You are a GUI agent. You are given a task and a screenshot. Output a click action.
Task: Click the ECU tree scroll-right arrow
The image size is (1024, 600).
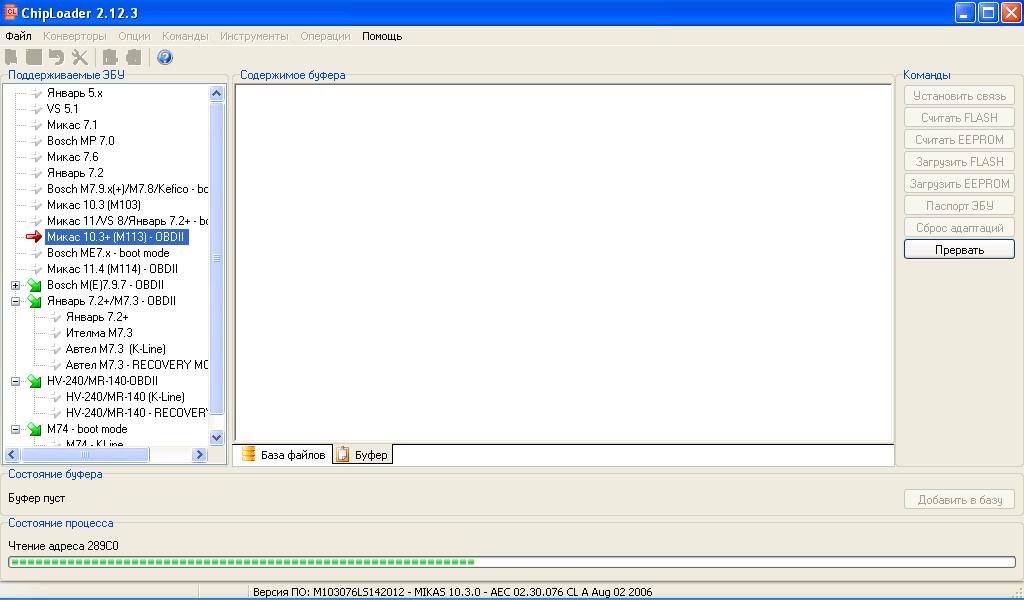(200, 454)
